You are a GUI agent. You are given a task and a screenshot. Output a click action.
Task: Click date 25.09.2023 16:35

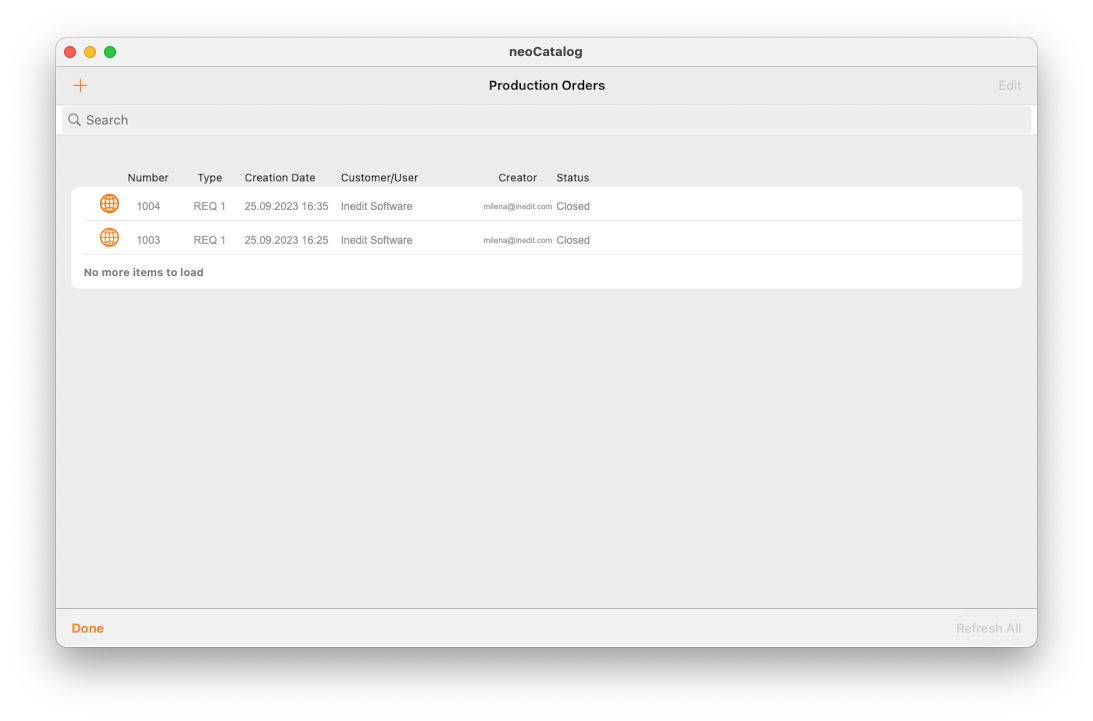coord(286,206)
